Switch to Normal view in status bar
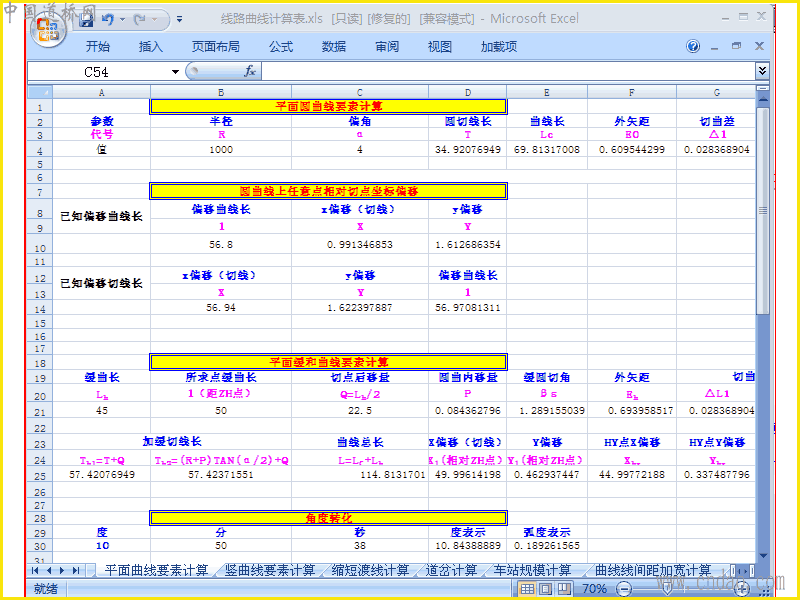Image resolution: width=800 pixels, height=600 pixels. coord(528,589)
